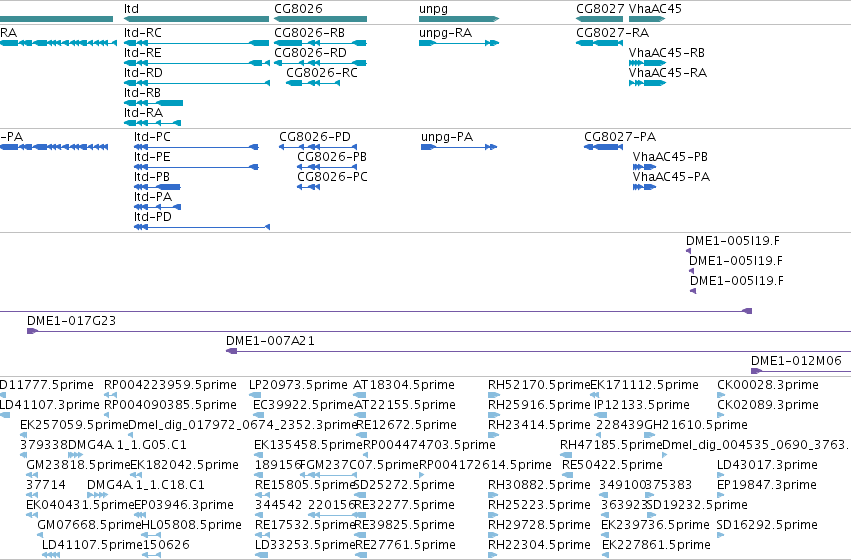Image resolution: width=851 pixels, height=560 pixels.
Task: Click the RH30882.5prime EST label
Action: [539, 486]
